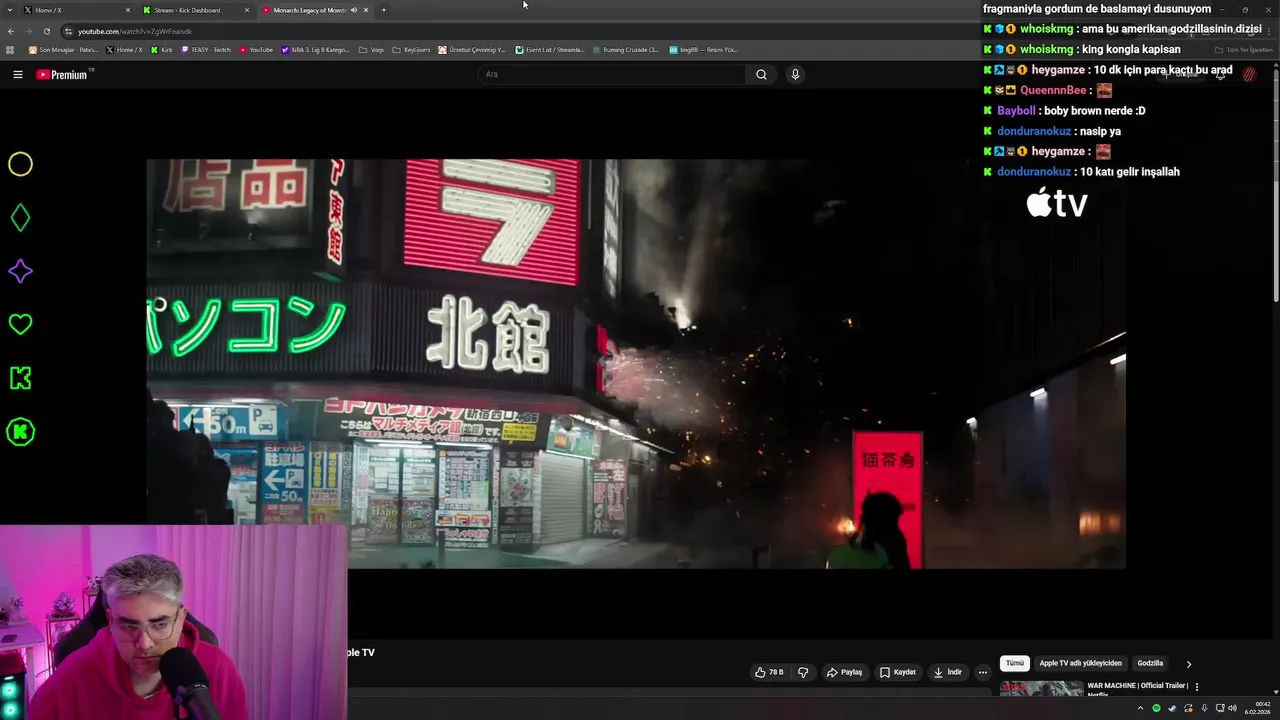Open ImgBB — Resim Yük bookmark
This screenshot has width=1280, height=720.
click(x=703, y=49)
